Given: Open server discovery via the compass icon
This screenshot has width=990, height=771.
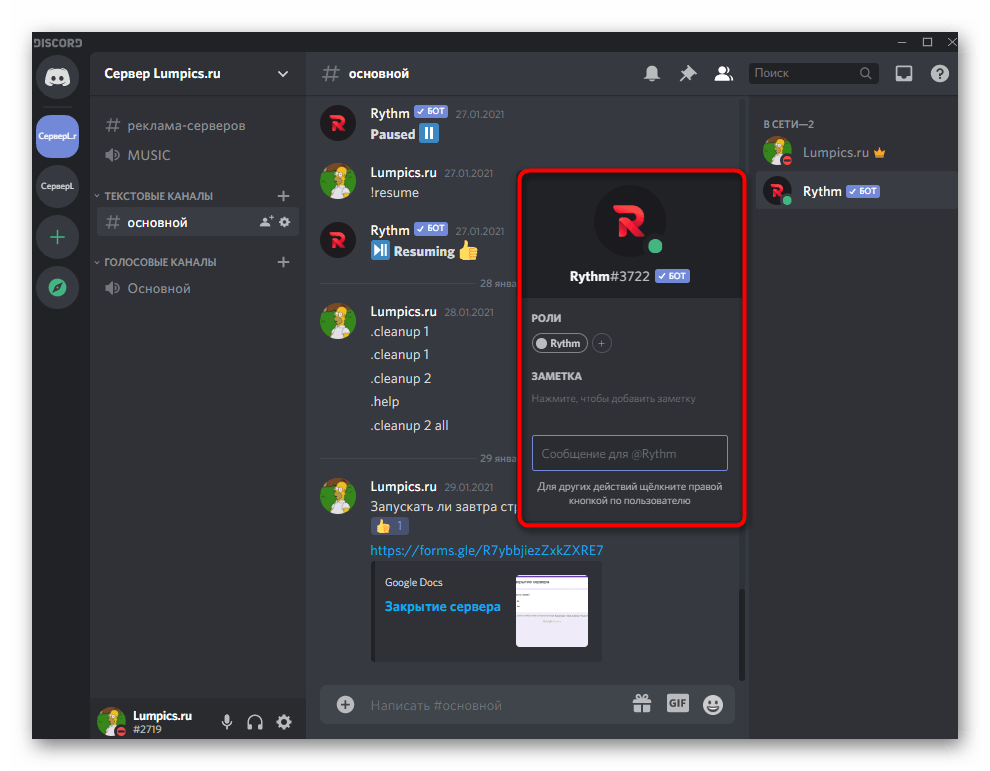Looking at the screenshot, I should (57, 287).
